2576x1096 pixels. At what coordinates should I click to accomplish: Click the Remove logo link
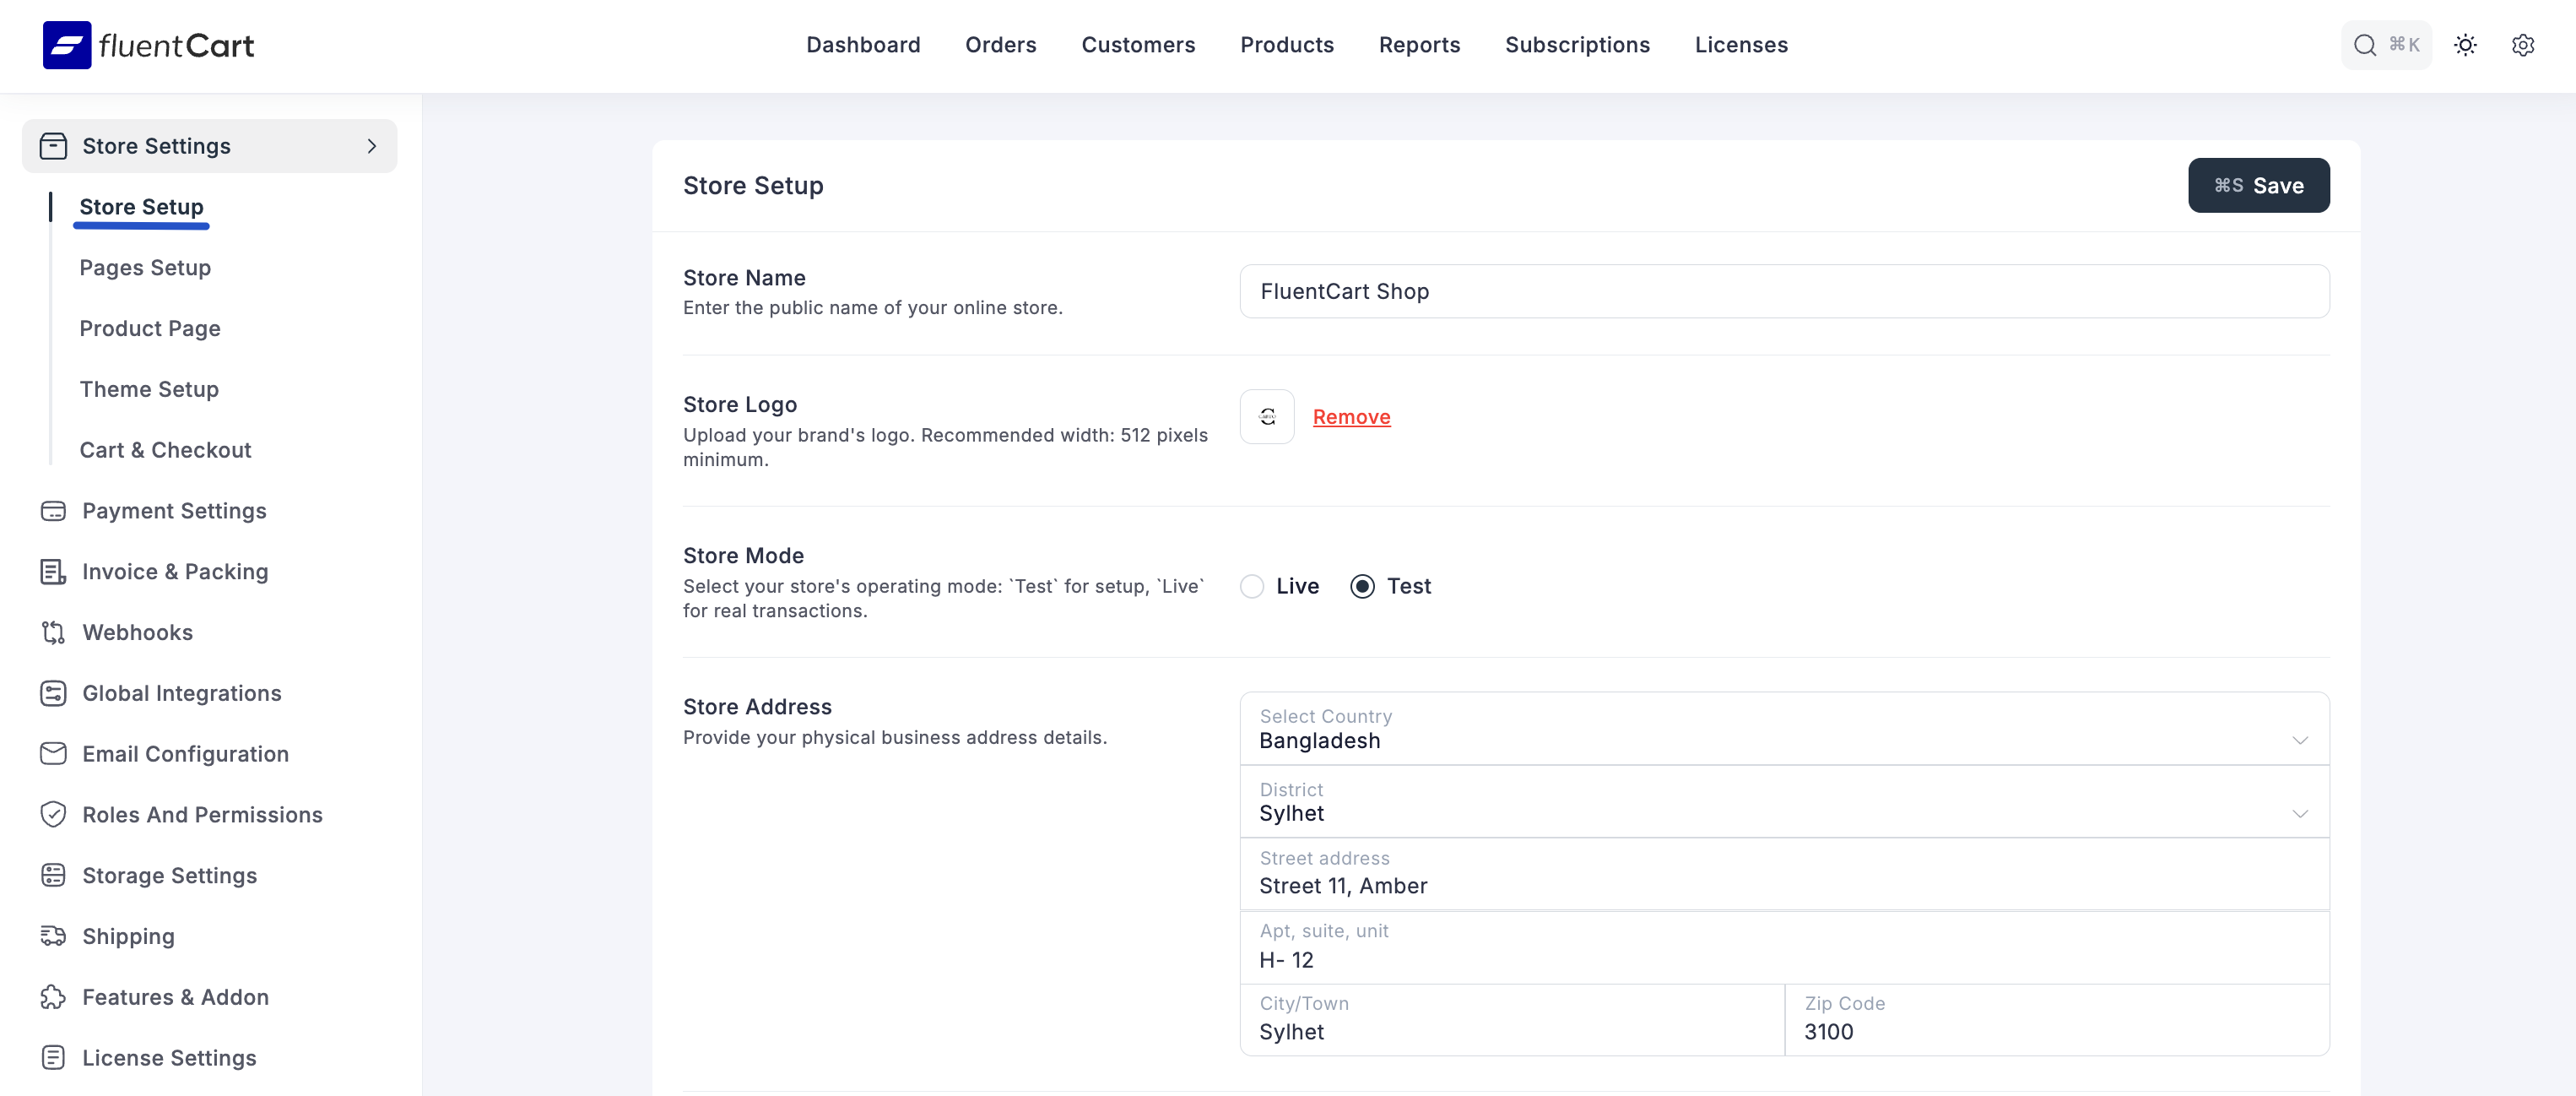tap(1351, 417)
